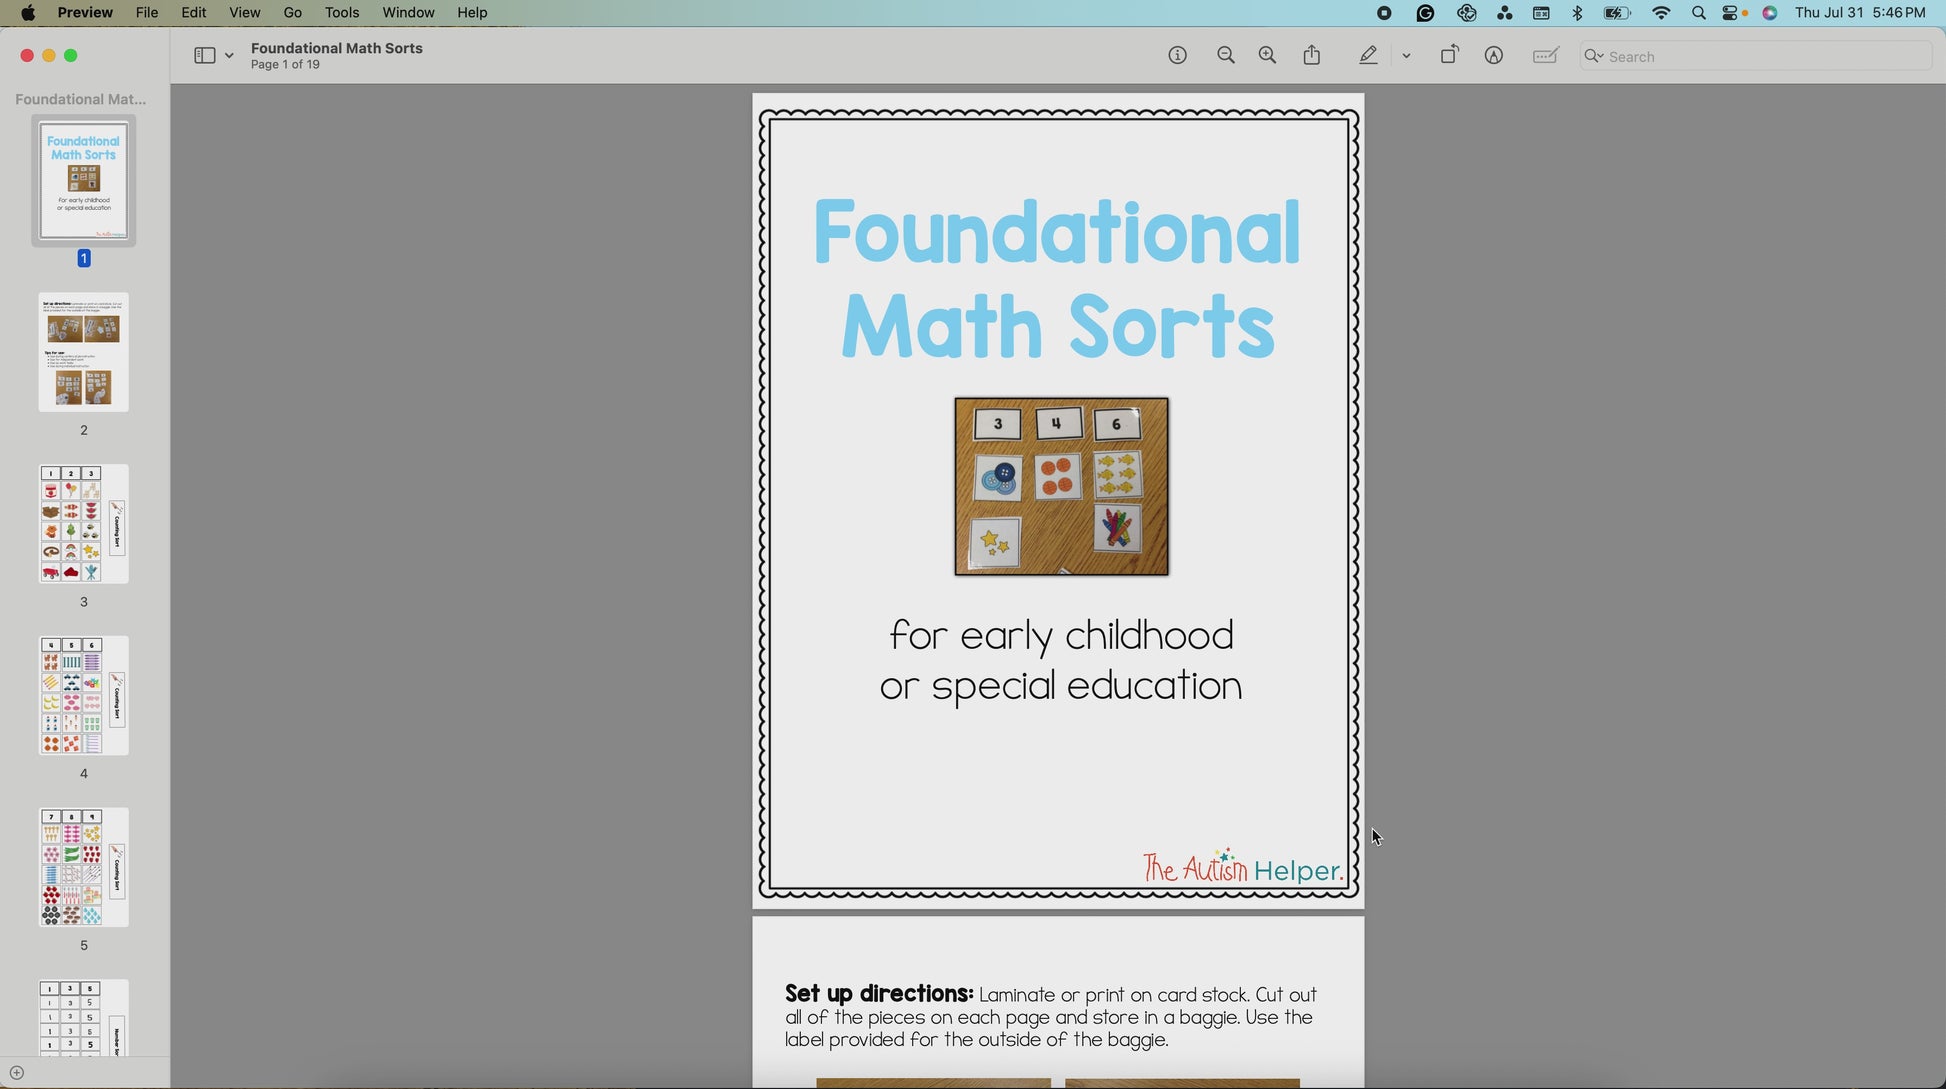Select page 3 thumbnail in sidebar
1946x1089 pixels.
point(84,524)
